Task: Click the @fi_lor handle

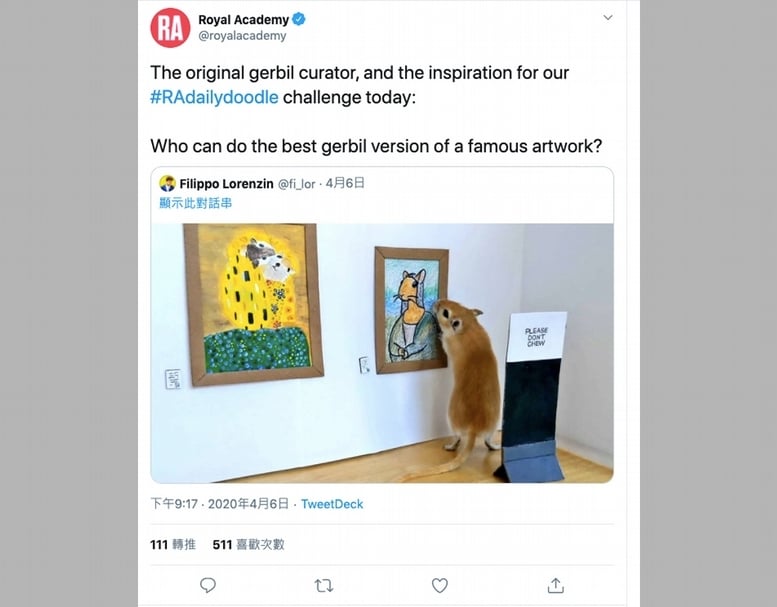Action: pyautogui.click(x=296, y=184)
